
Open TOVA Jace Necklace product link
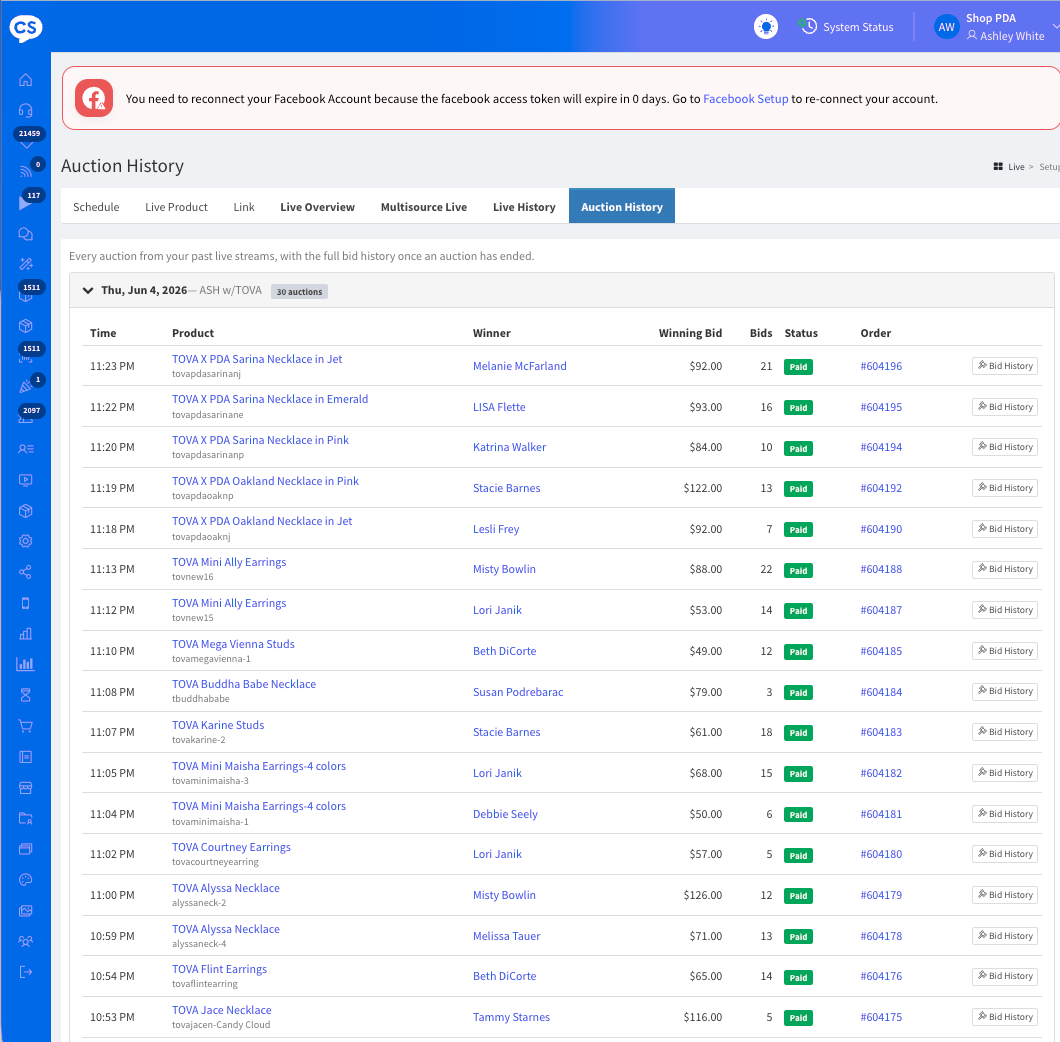pyautogui.click(x=222, y=1010)
